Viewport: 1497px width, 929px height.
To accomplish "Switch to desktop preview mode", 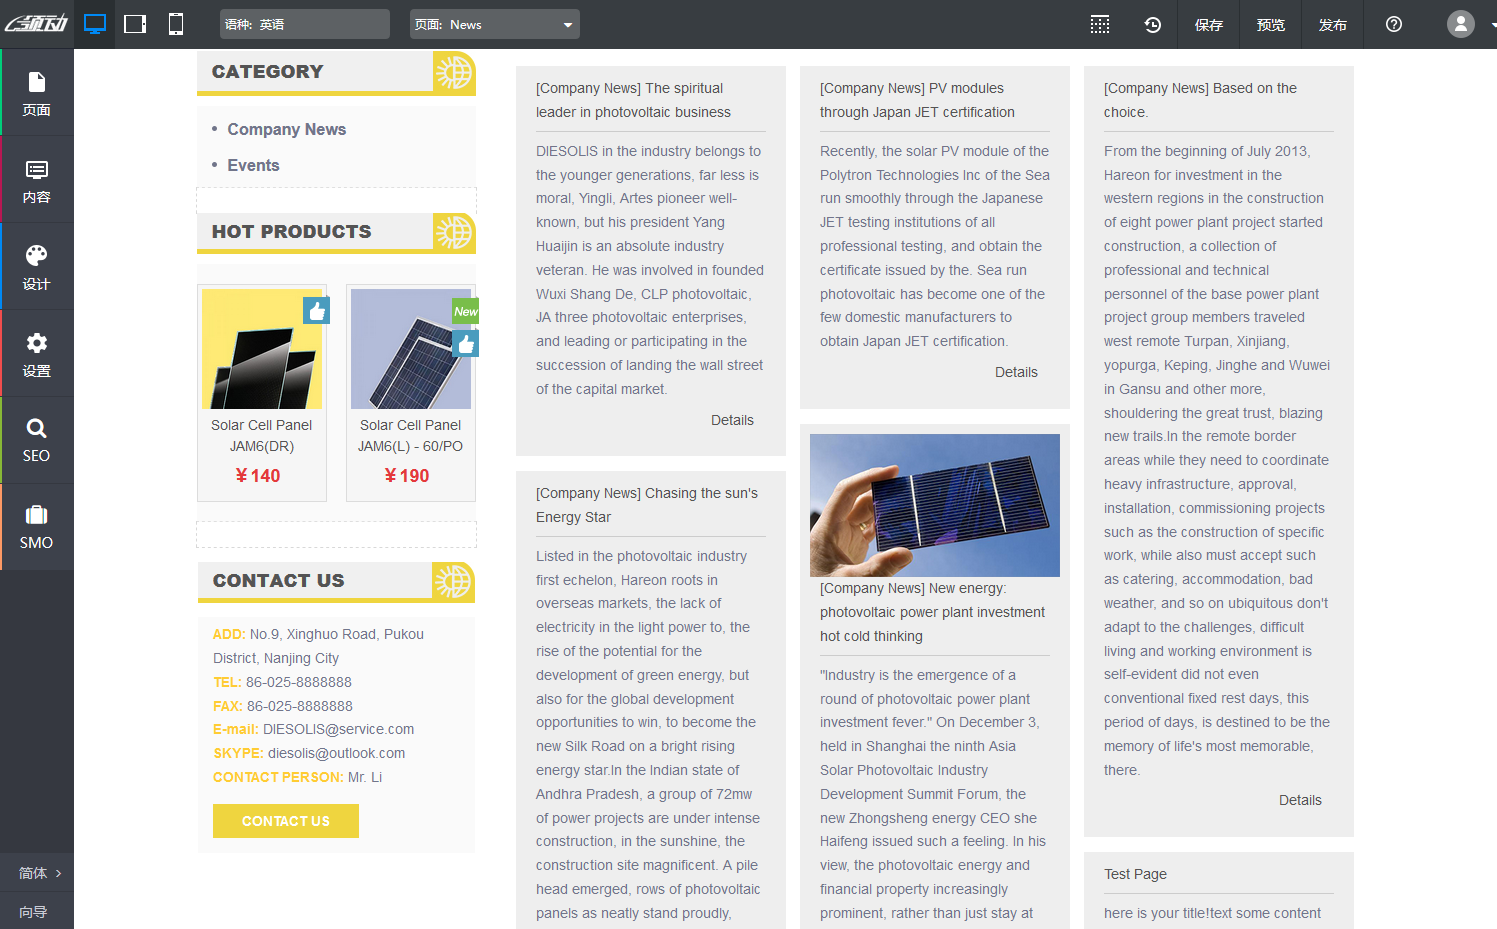I will 95,24.
